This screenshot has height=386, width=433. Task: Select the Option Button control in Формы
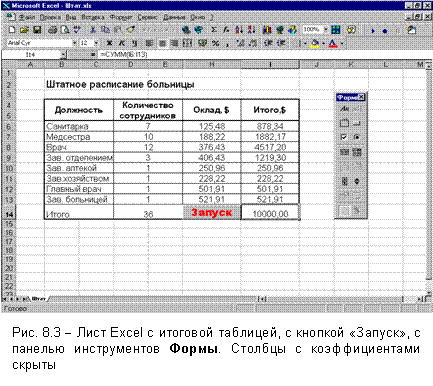coord(357,137)
